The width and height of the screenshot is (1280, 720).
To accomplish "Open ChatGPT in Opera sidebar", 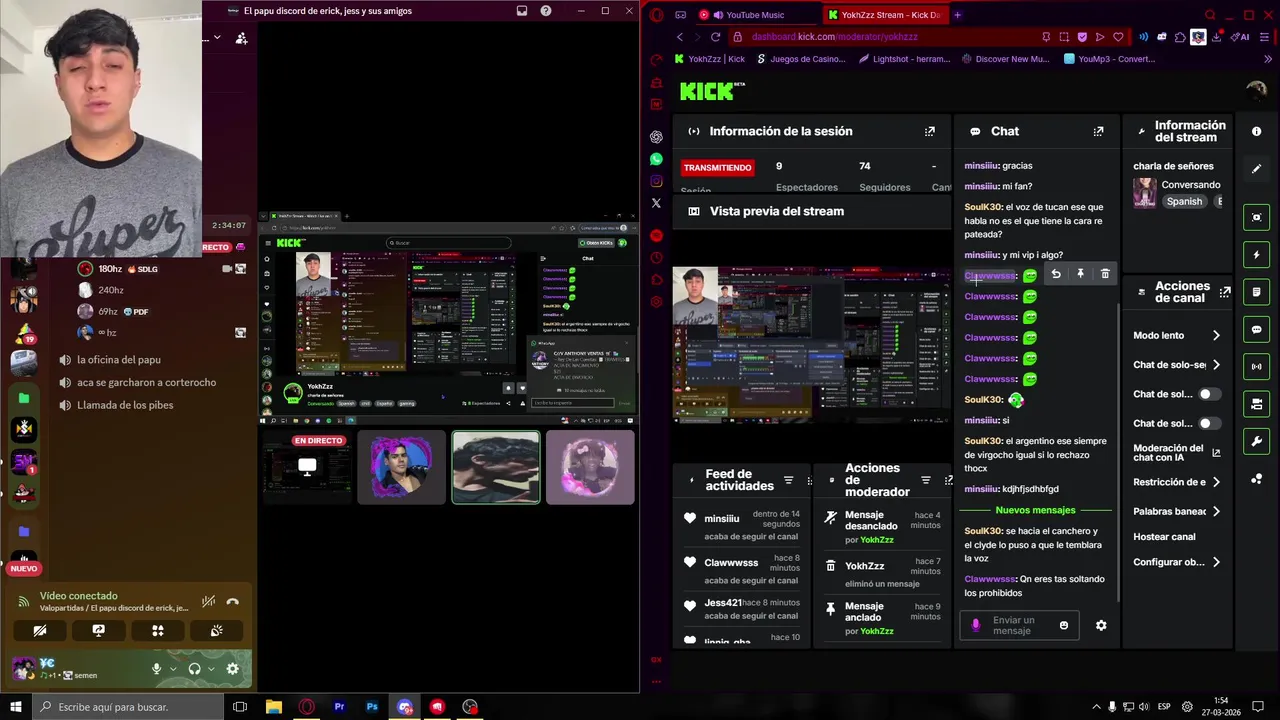I will click(656, 137).
